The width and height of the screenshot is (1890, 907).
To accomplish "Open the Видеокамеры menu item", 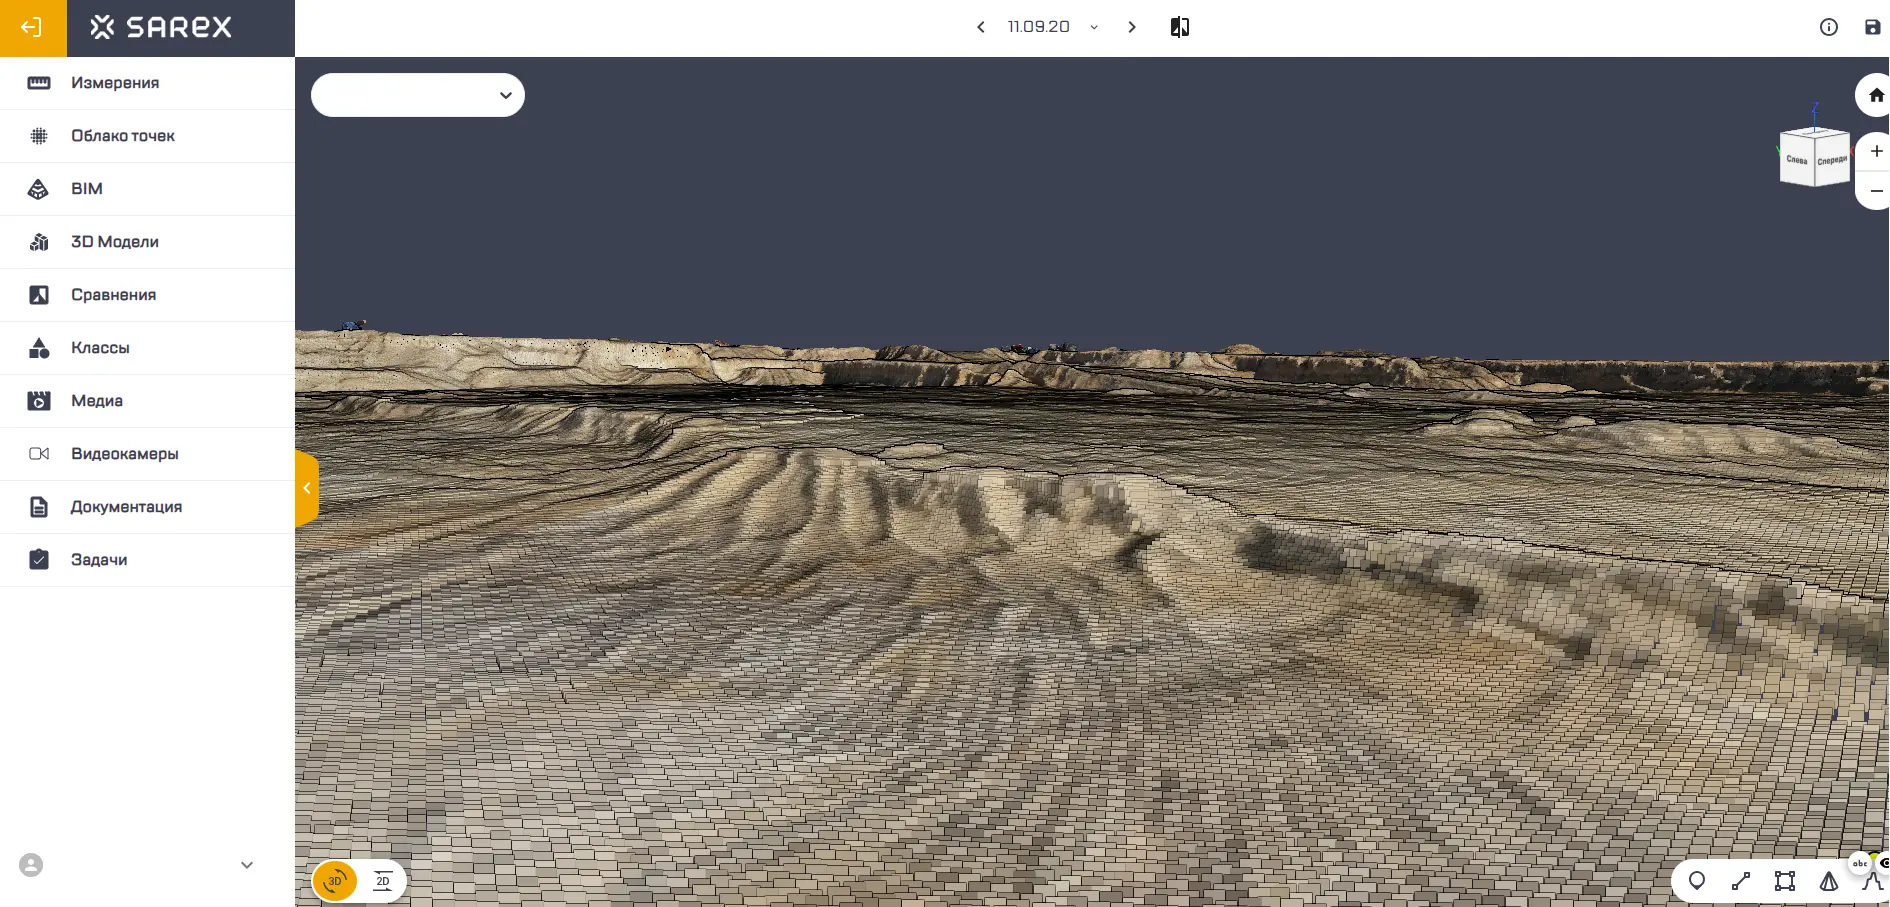I will (125, 454).
